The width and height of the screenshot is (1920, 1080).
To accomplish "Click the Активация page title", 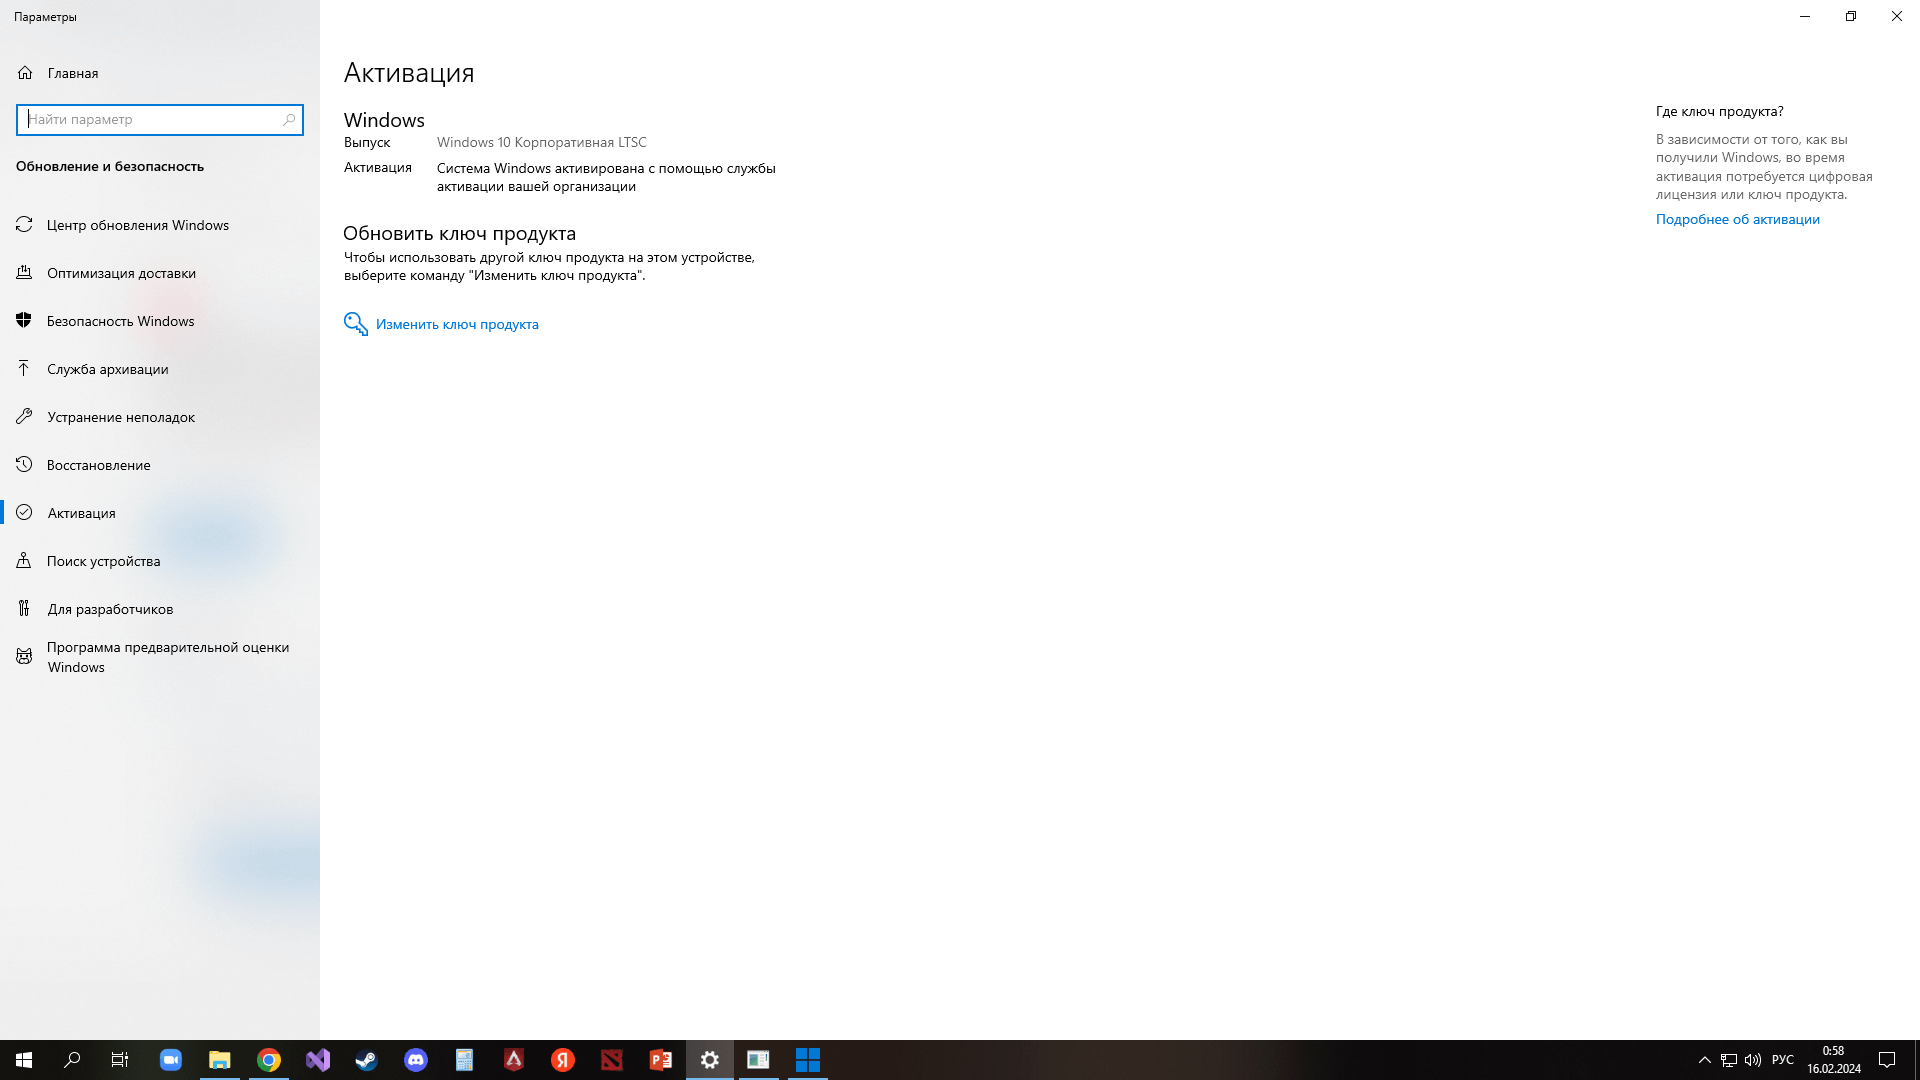I will 409,73.
